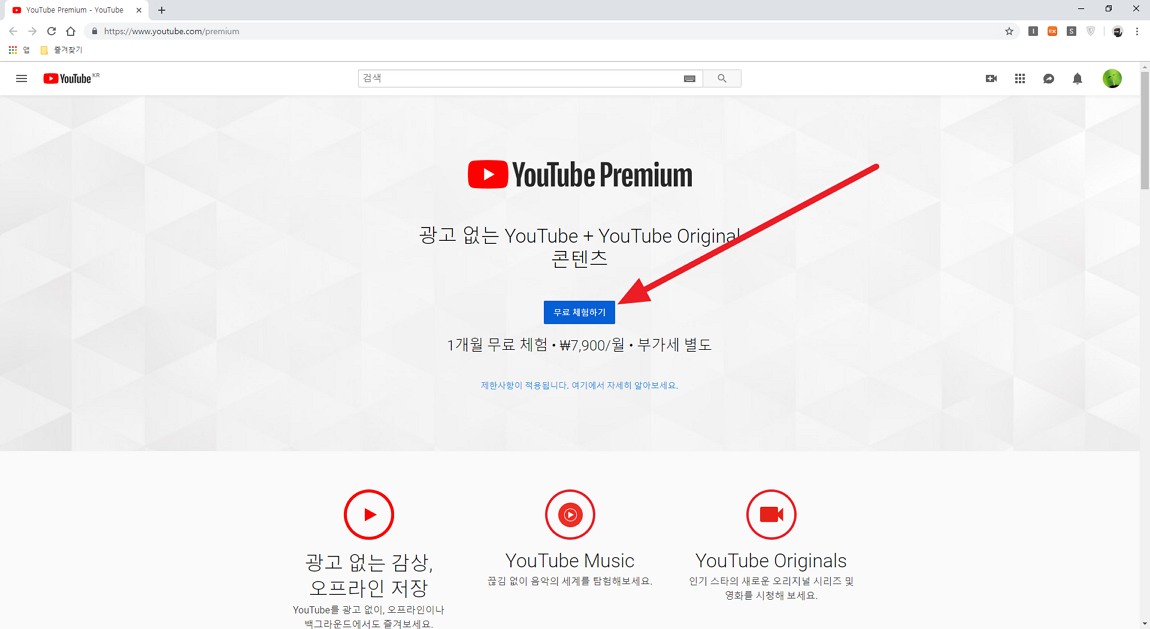Click the 1개월 무료 체험 price text

point(579,345)
